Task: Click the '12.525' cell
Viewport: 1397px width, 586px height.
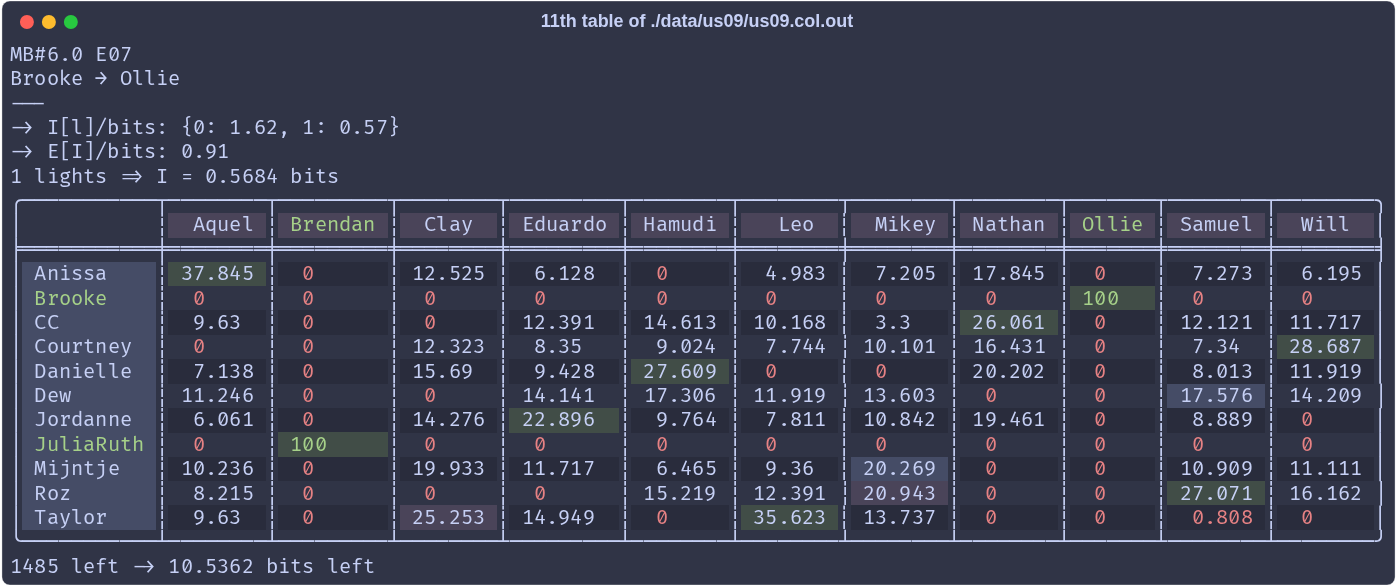Action: [x=448, y=273]
